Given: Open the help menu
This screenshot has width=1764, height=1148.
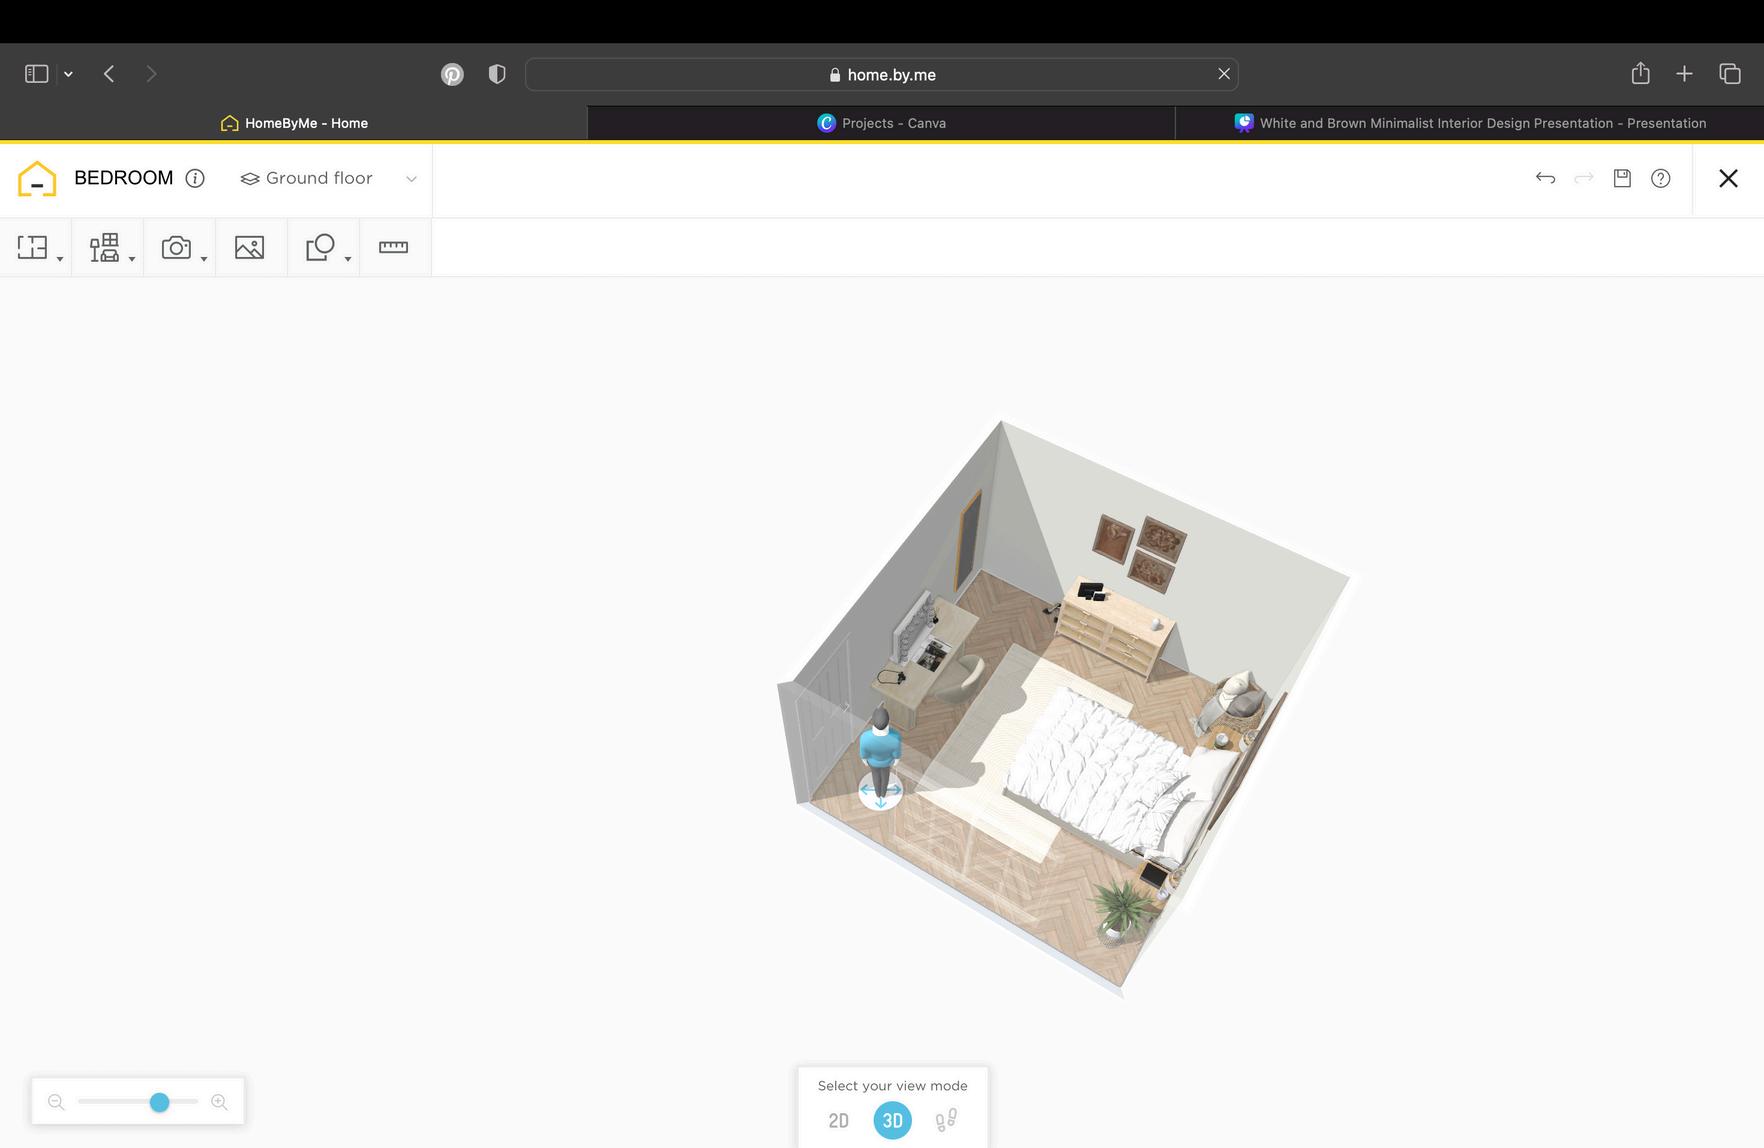Looking at the screenshot, I should pyautogui.click(x=1660, y=178).
